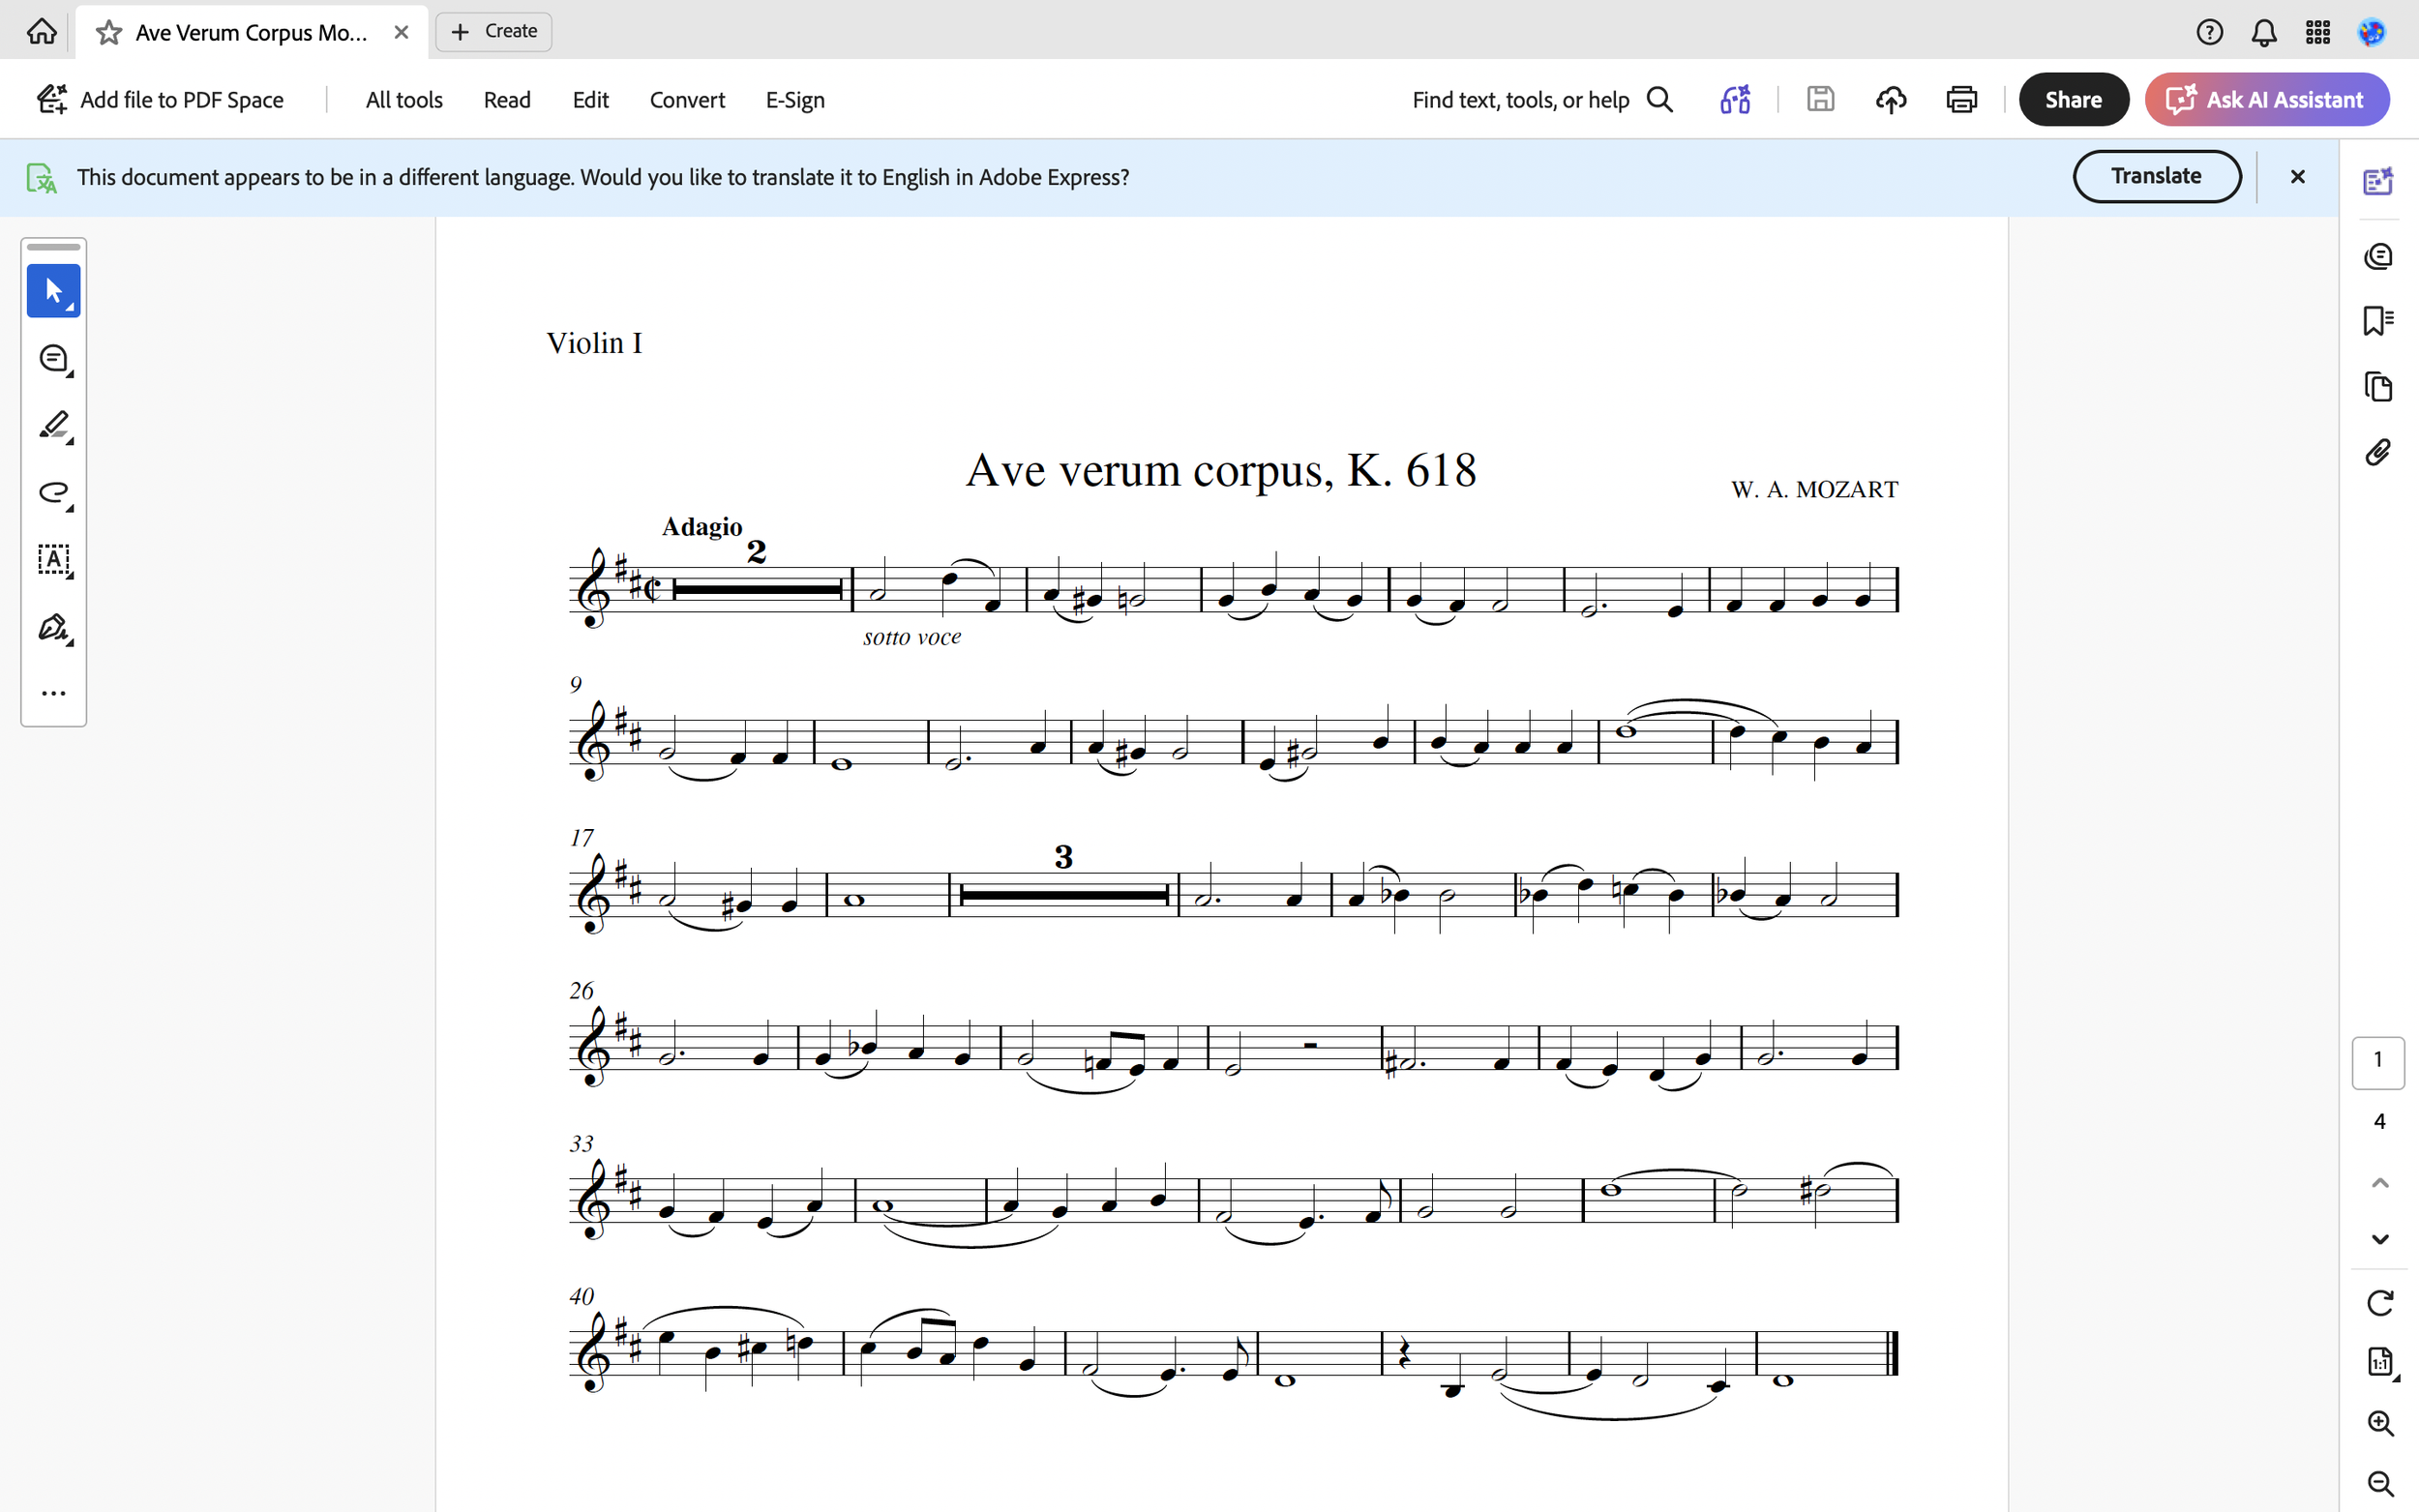Screen dimensions: 2419x1512
Task: Select the Add text box tool
Action: point(54,560)
